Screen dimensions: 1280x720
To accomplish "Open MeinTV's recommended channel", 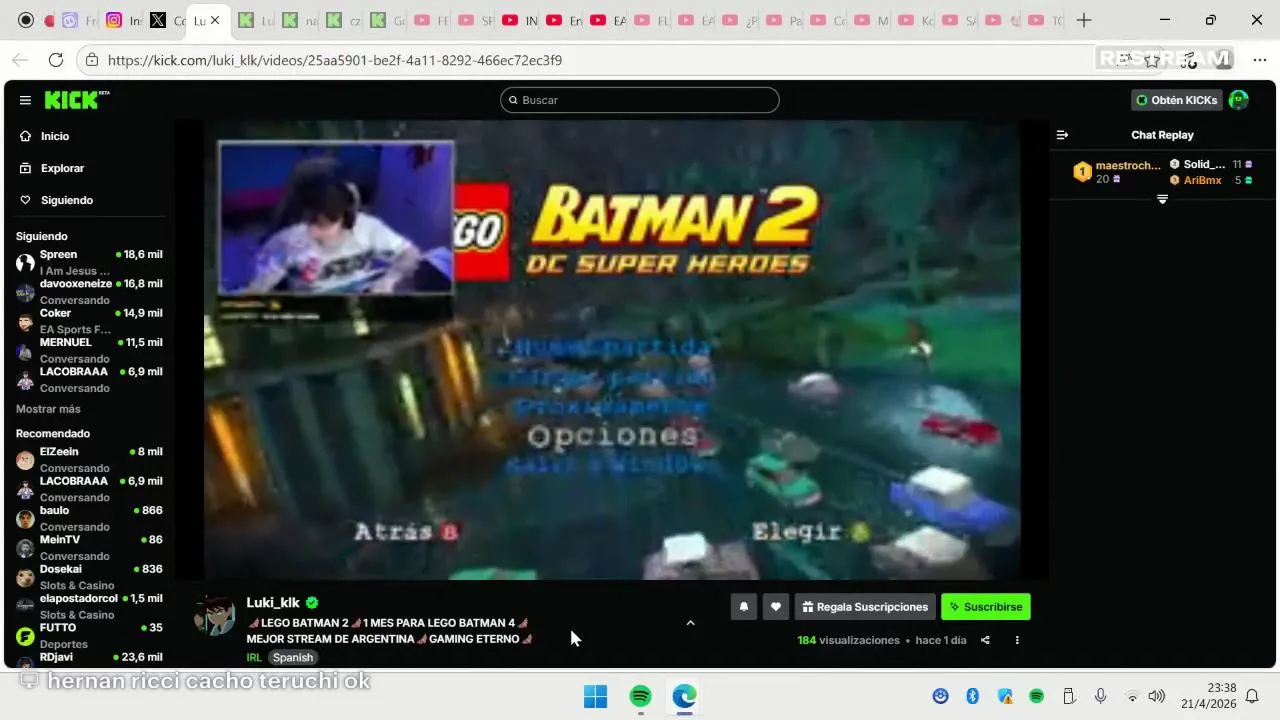I will tap(89, 547).
